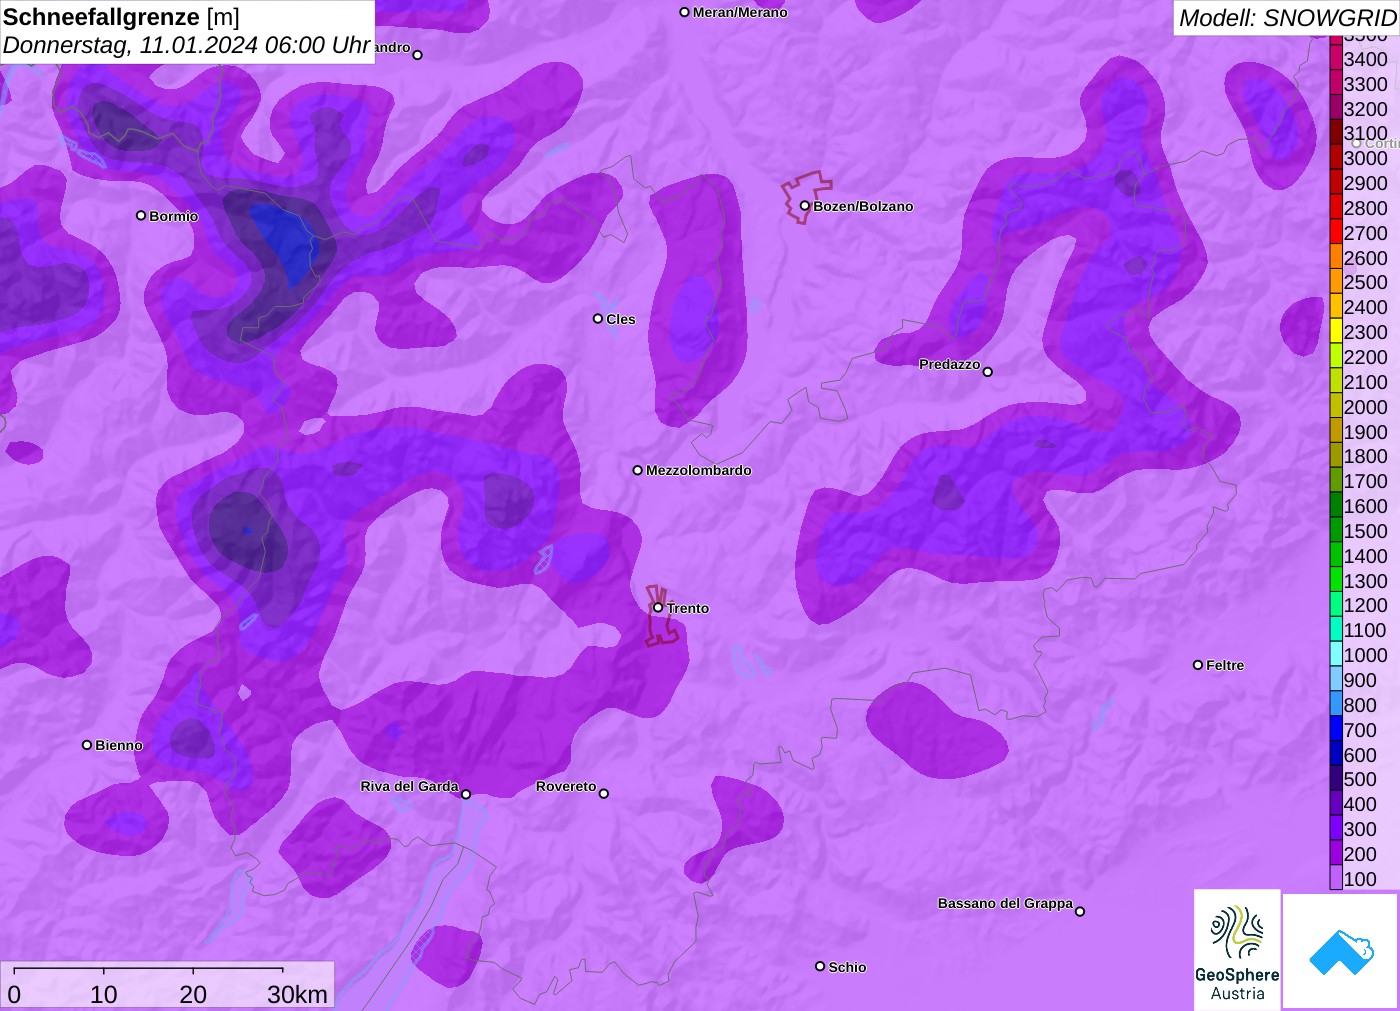Click the light purple 100 legend swatch
This screenshot has height=1011, width=1400.
(1336, 879)
